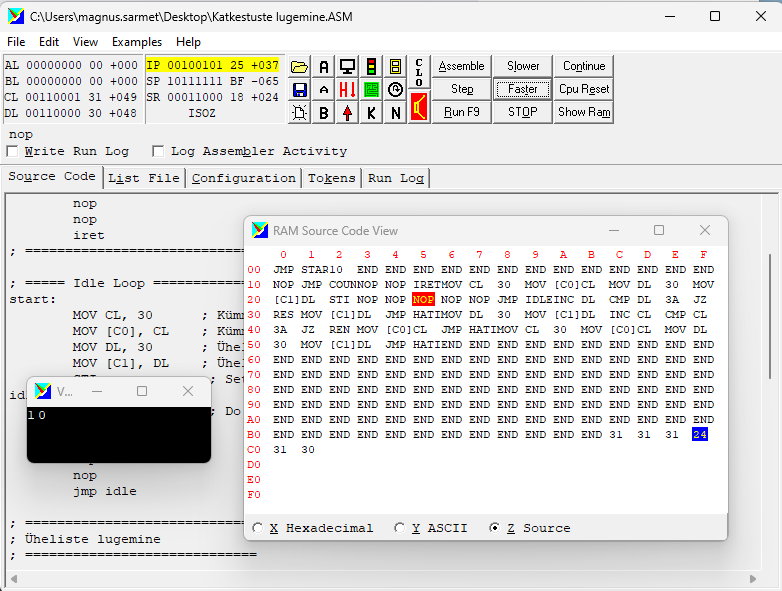Open the File menu
Viewport: 782px width, 591px height.
point(16,42)
